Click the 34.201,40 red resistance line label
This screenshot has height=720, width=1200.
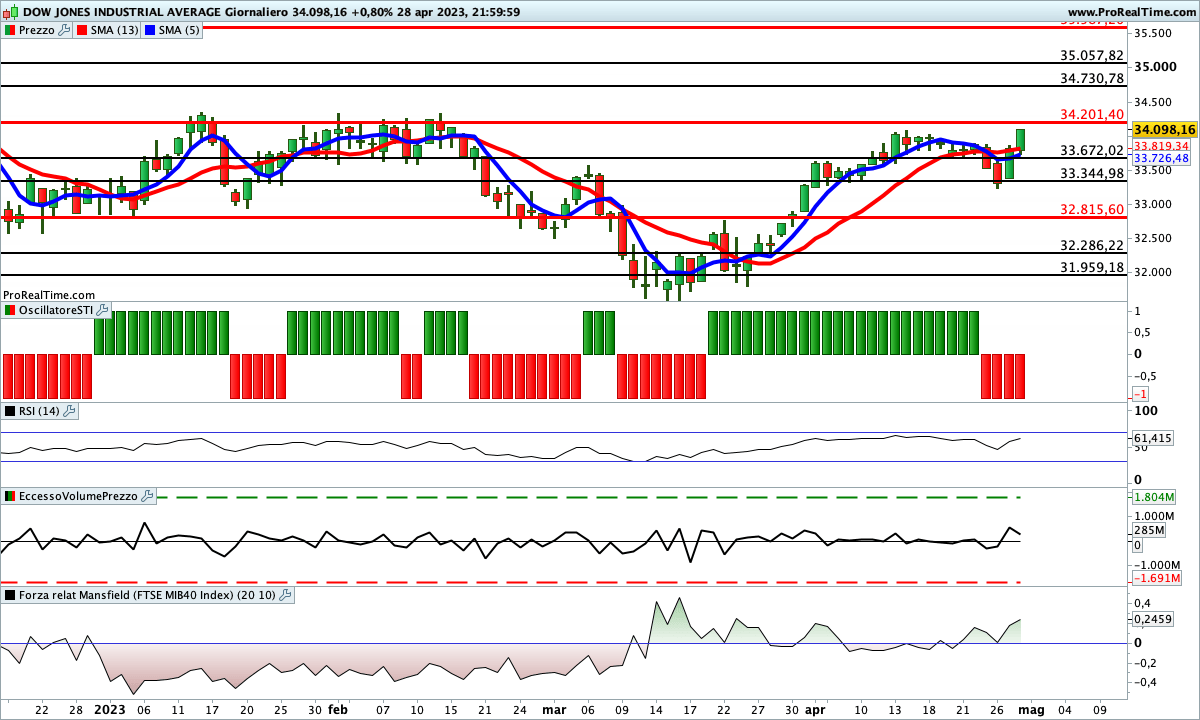click(x=1091, y=114)
